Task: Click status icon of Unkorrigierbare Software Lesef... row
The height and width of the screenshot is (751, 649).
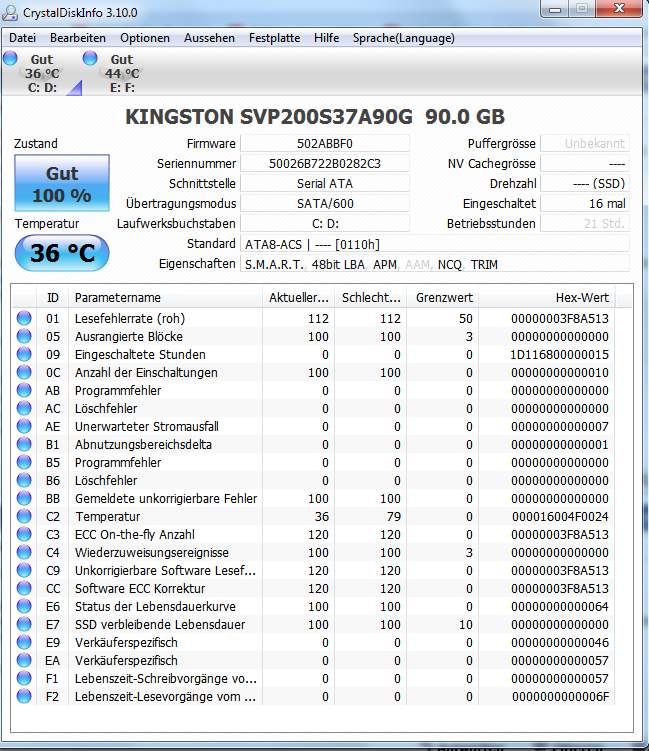Action: pyautogui.click(x=24, y=570)
